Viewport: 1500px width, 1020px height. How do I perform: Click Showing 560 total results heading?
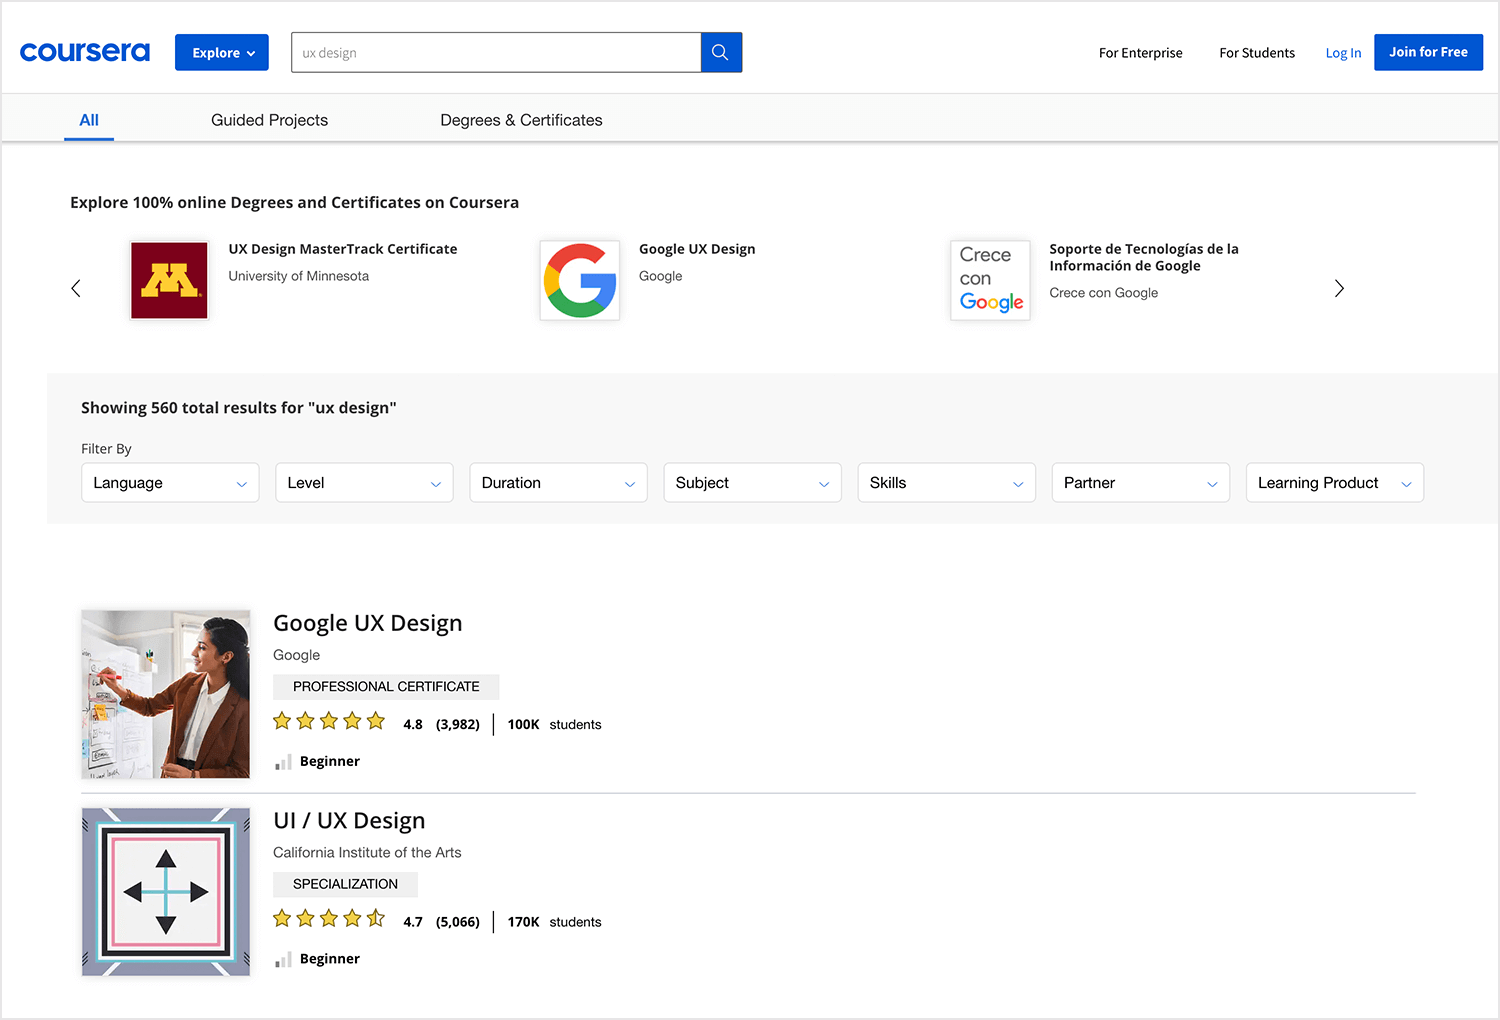(239, 408)
